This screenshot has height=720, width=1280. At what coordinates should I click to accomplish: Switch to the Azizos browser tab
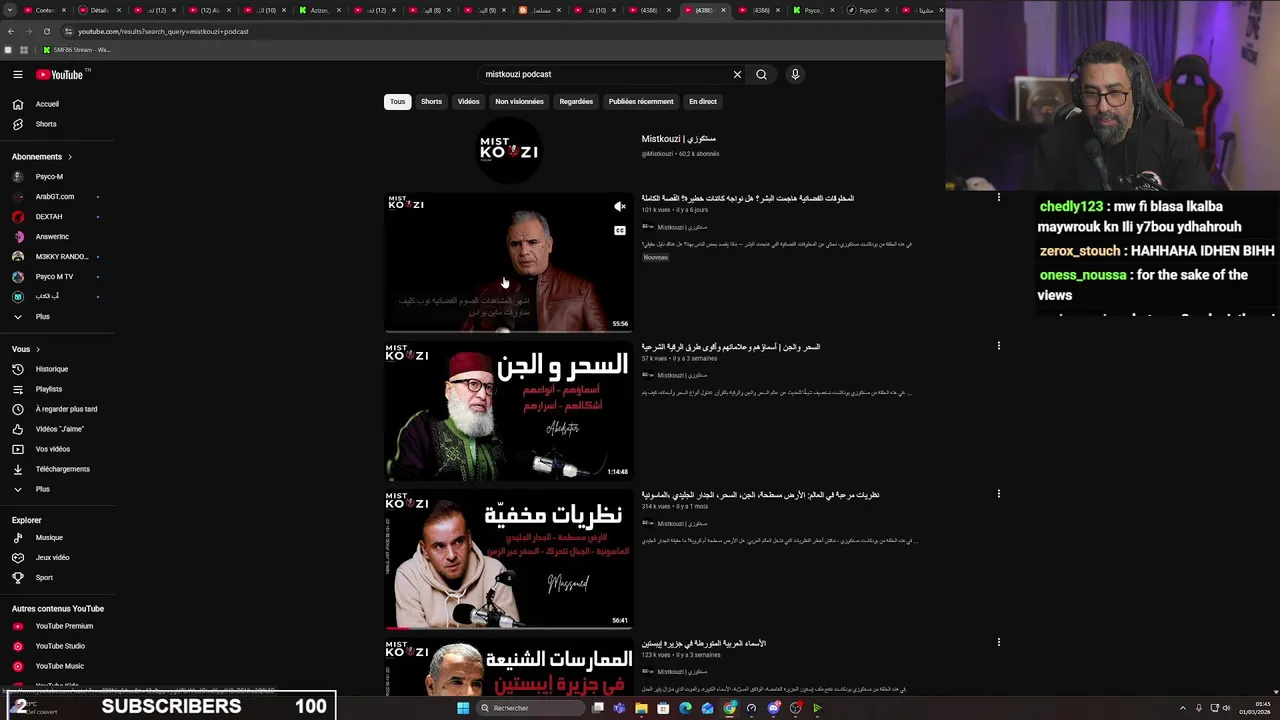coord(320,10)
